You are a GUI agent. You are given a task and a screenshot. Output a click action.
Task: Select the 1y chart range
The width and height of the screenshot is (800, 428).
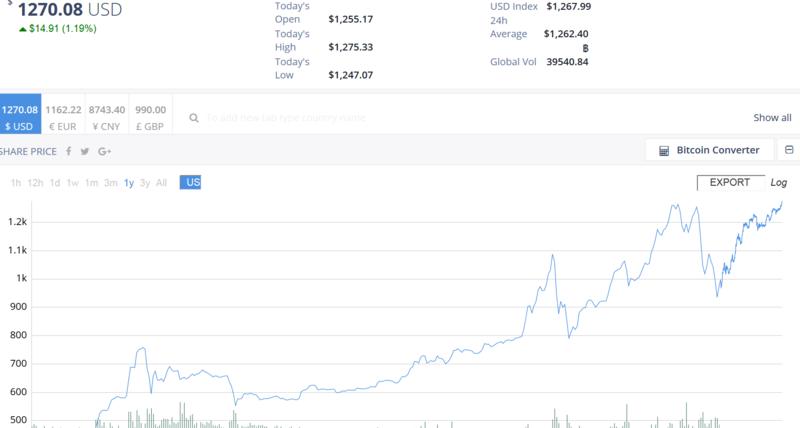(129, 183)
